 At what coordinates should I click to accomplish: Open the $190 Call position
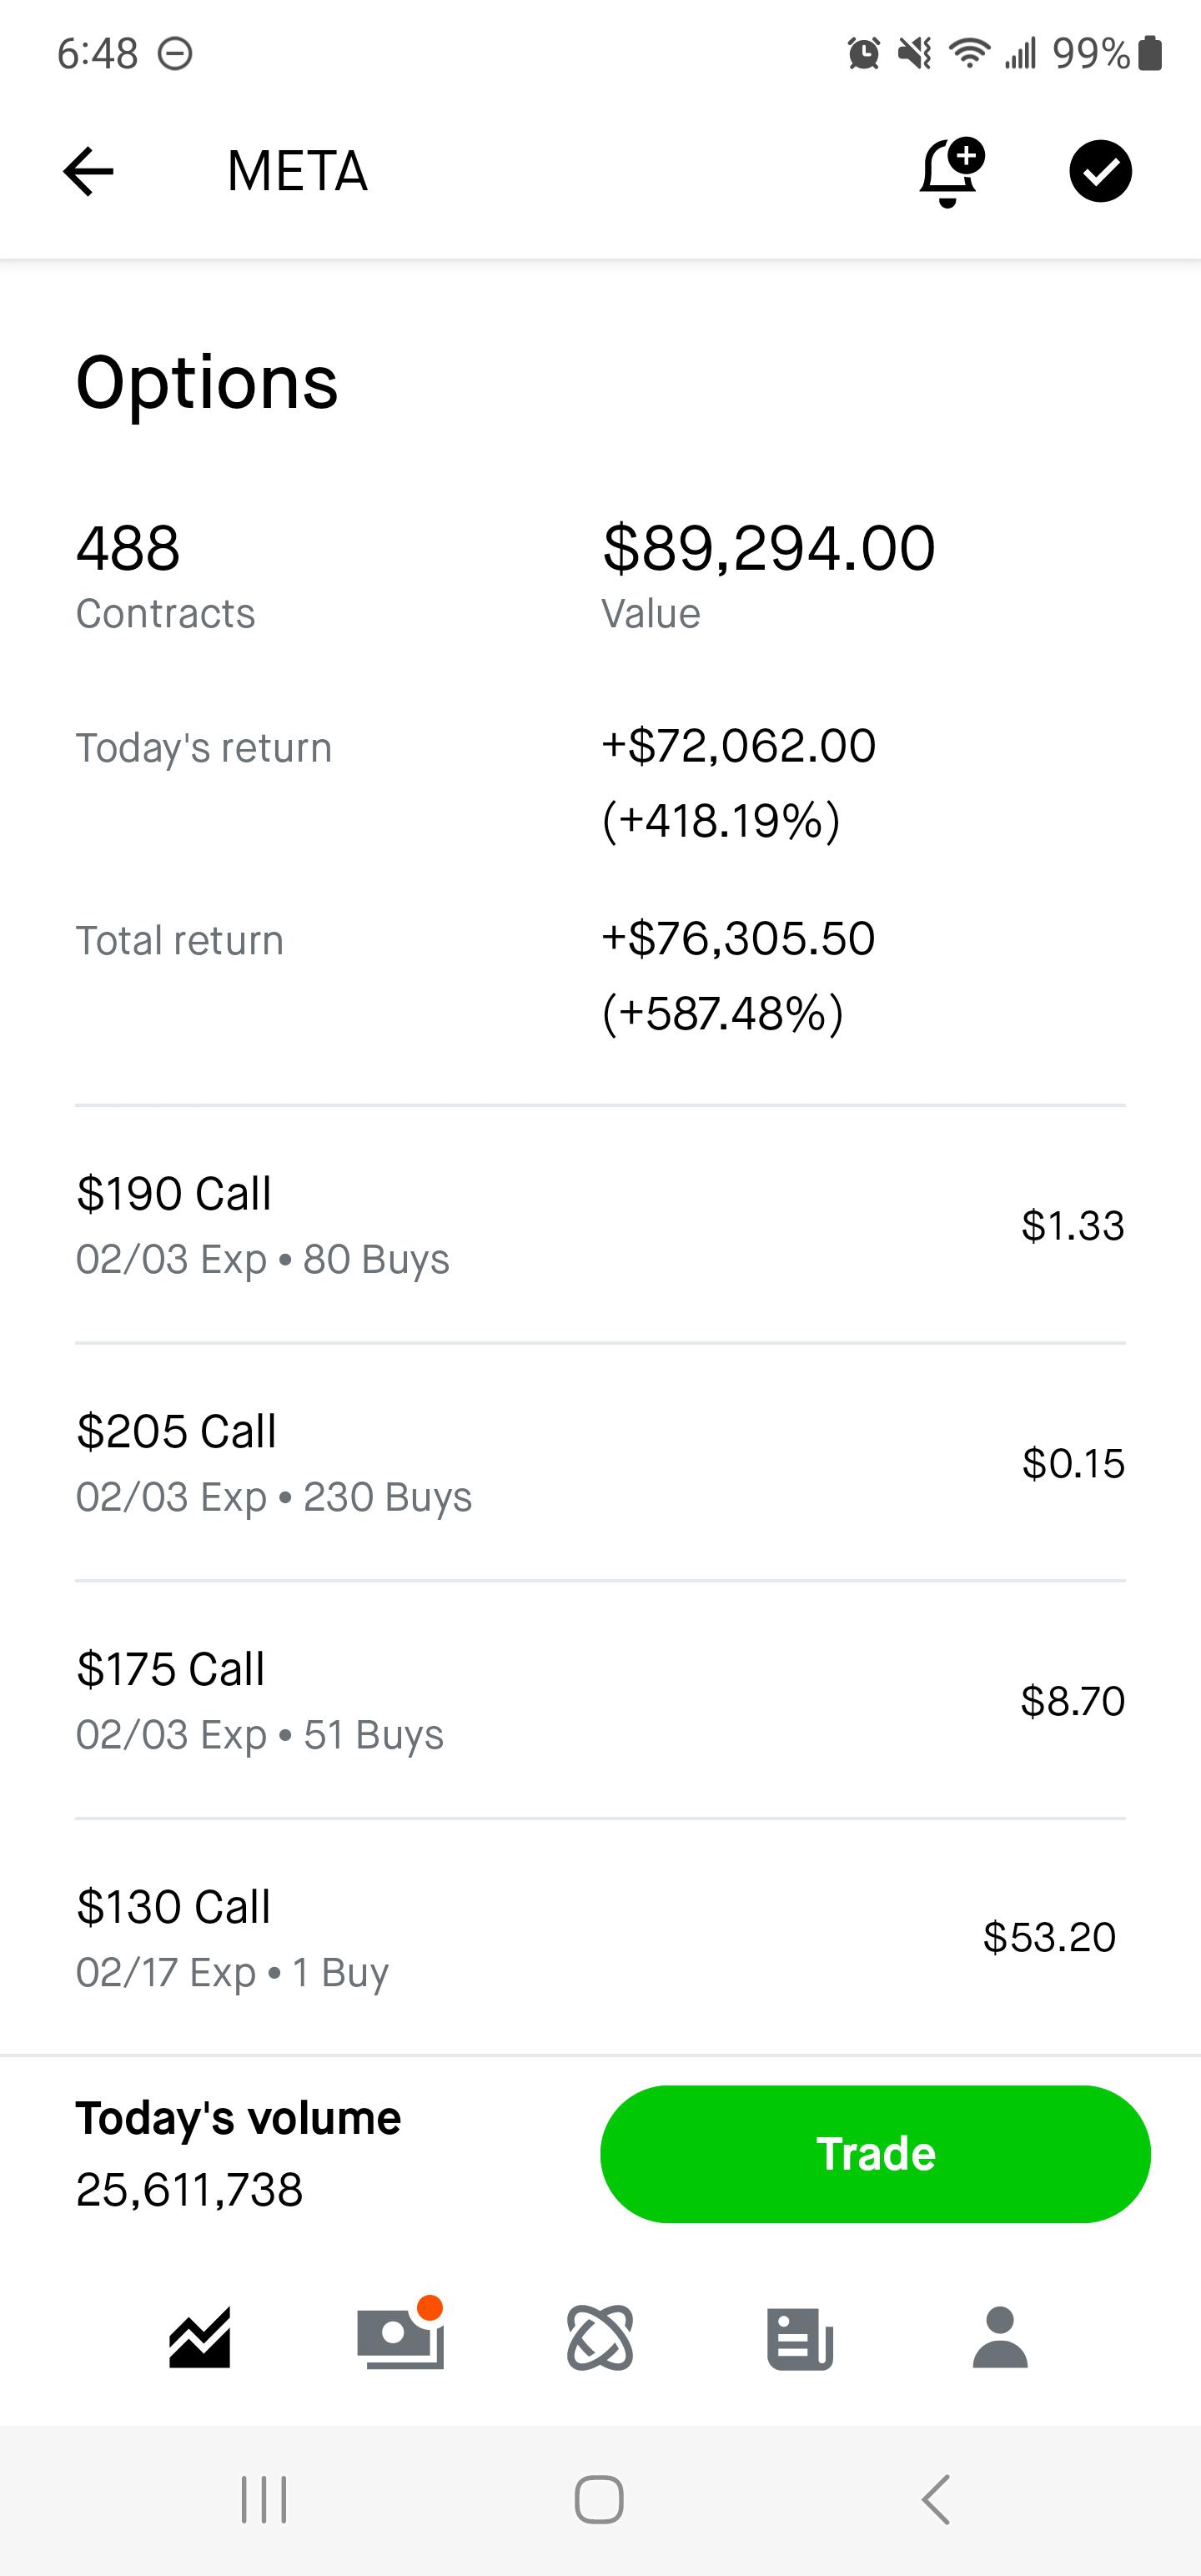[x=600, y=1224]
